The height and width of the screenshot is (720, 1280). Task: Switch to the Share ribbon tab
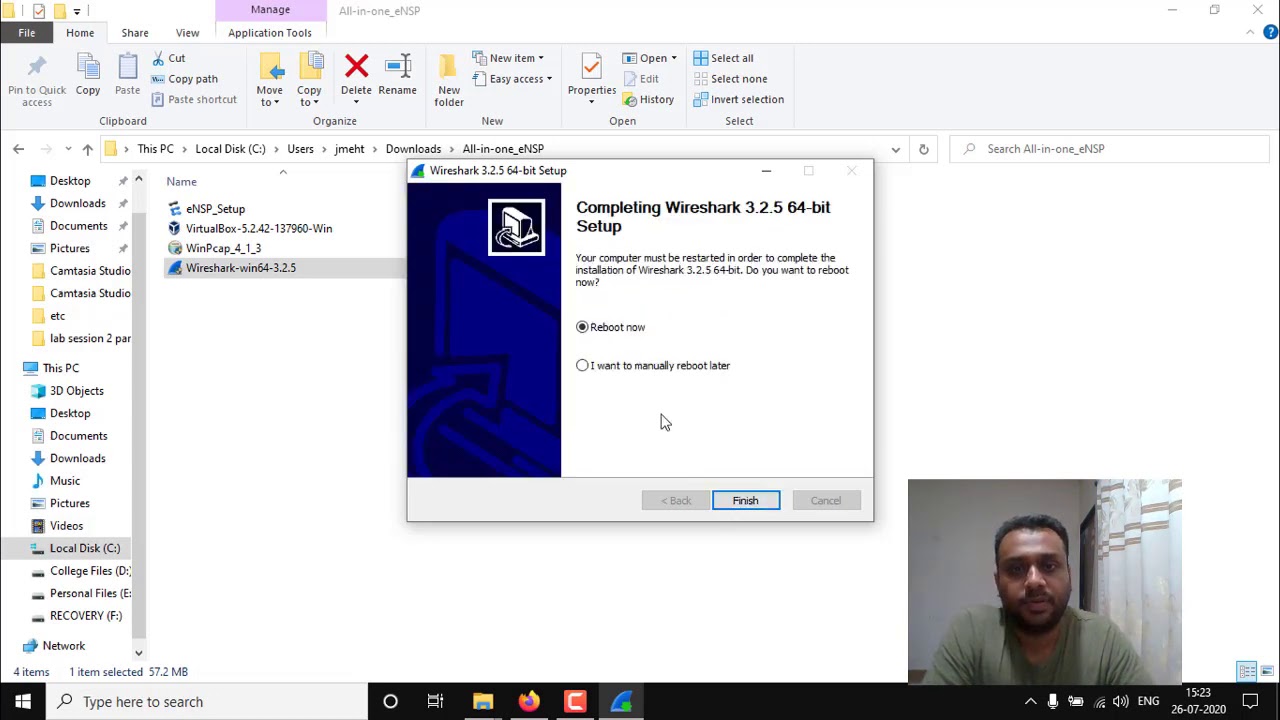[135, 33]
